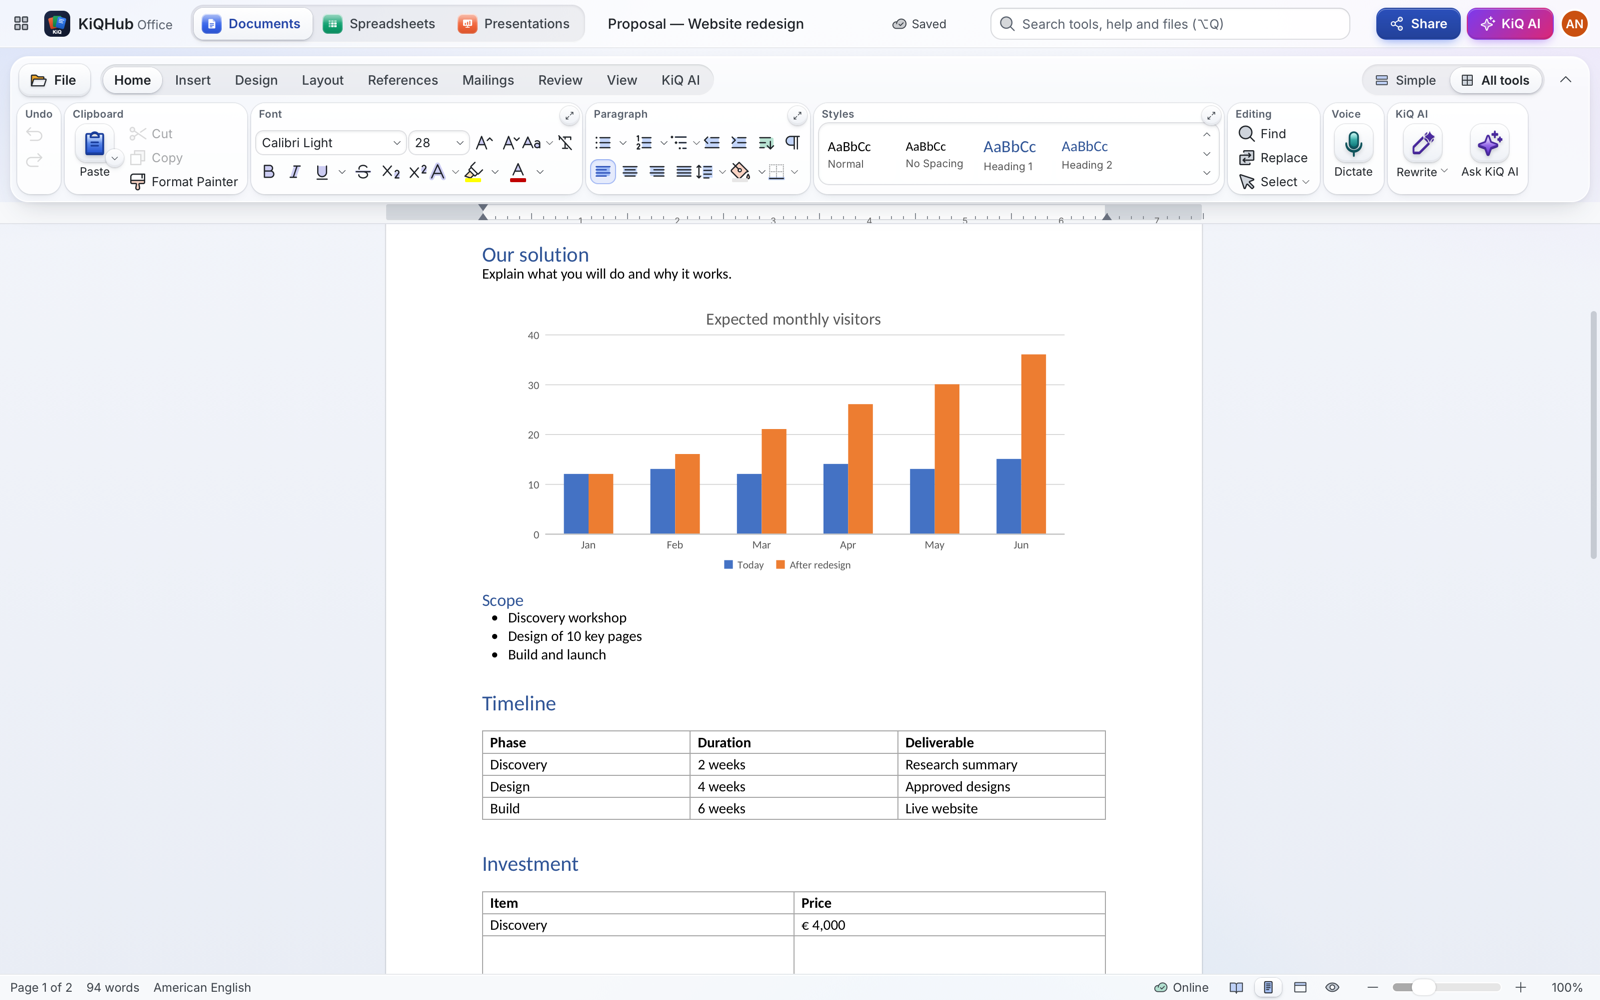This screenshot has width=1600, height=1000.
Task: Switch to All tools ribbon mode
Action: [1496, 80]
